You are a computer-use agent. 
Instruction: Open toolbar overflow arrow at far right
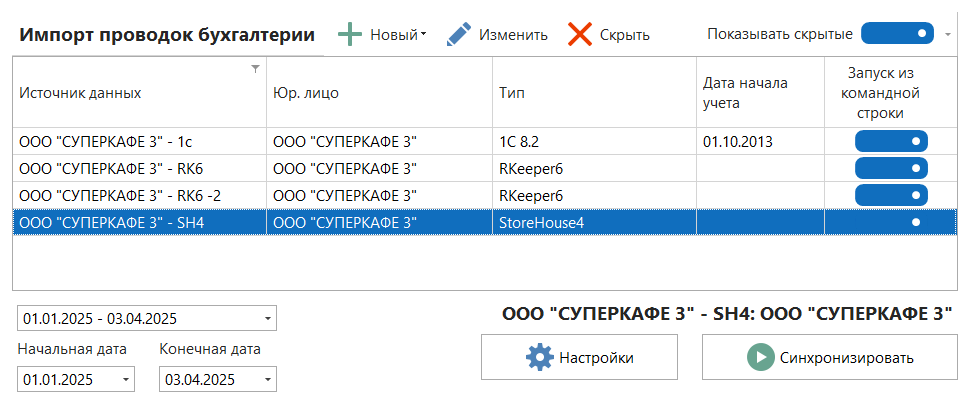pos(947,35)
